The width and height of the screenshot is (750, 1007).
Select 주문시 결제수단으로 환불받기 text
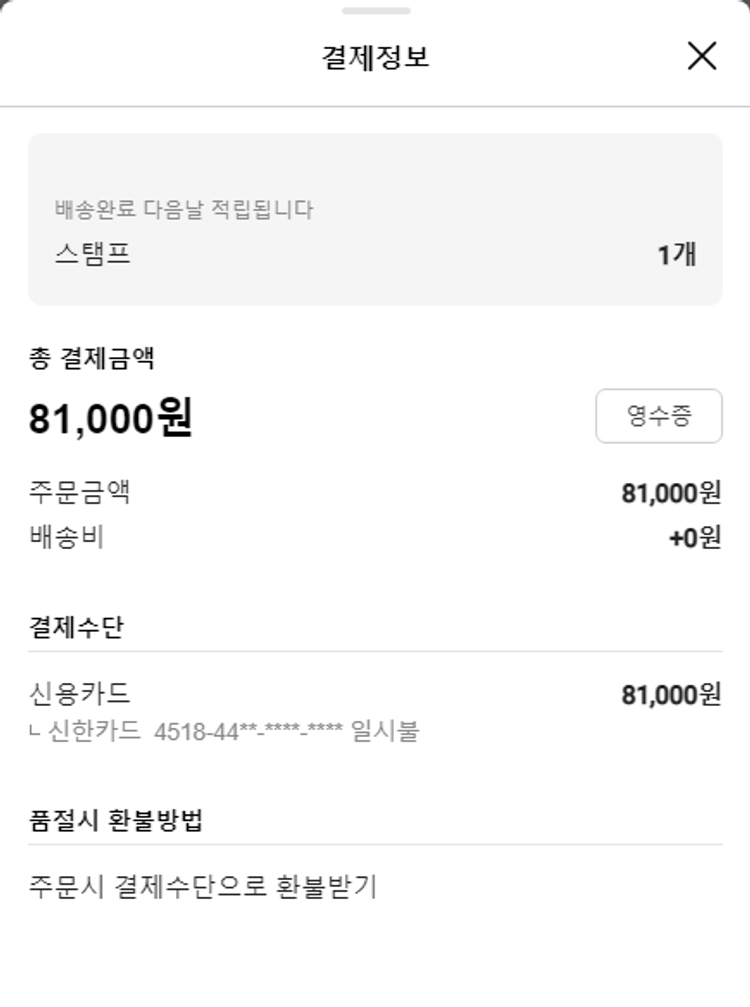[x=203, y=886]
